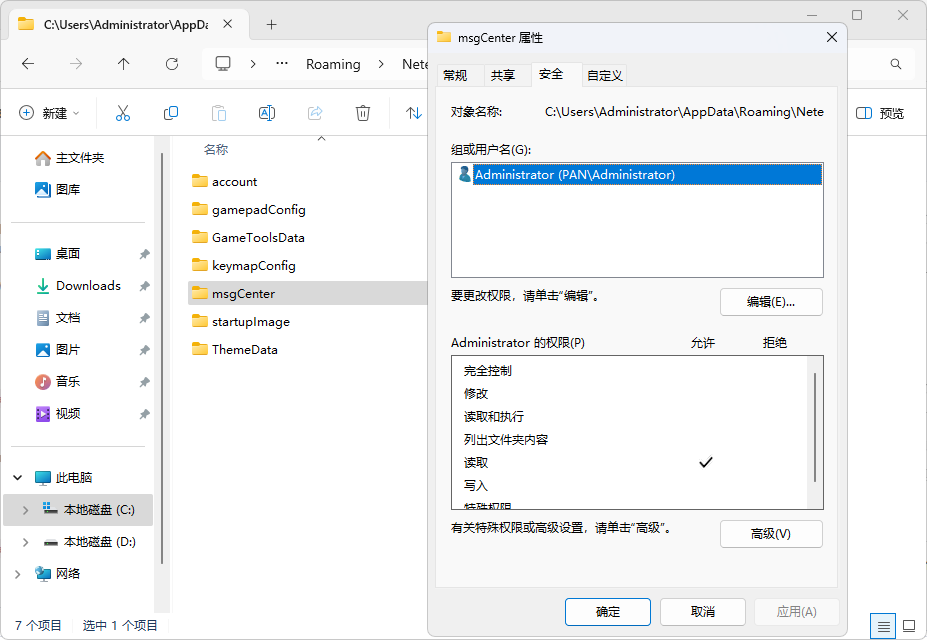Screen dimensions: 927x640
Task: Click the Cut scissors icon in toolbar
Action: (x=123, y=113)
